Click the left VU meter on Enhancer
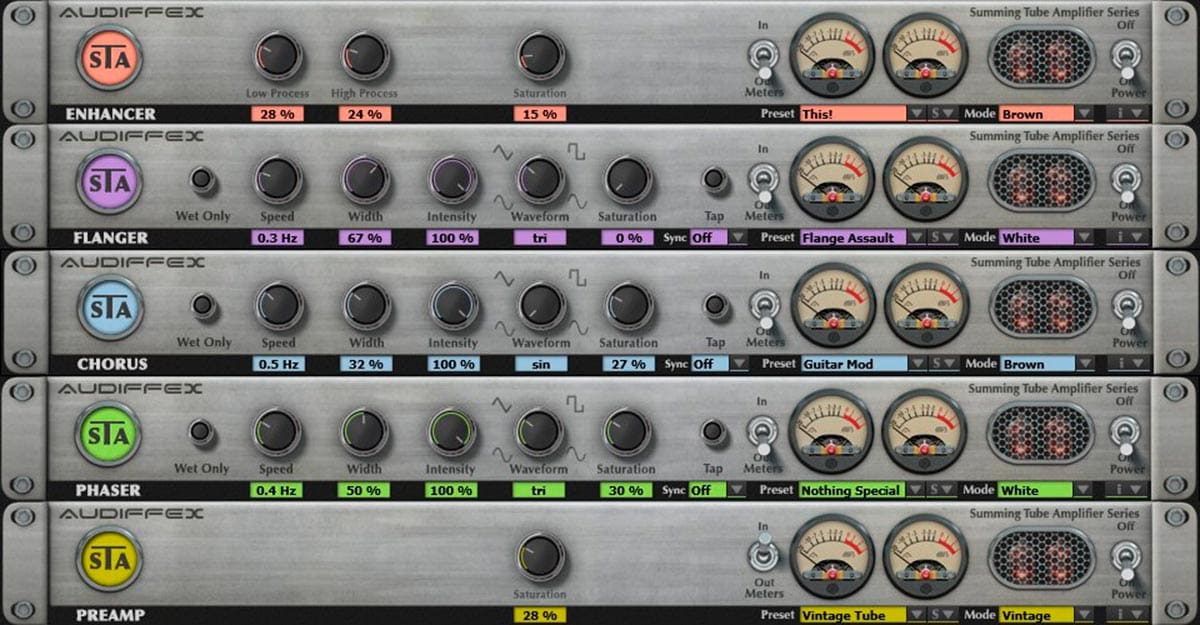This screenshot has height=625, width=1200. (x=832, y=54)
